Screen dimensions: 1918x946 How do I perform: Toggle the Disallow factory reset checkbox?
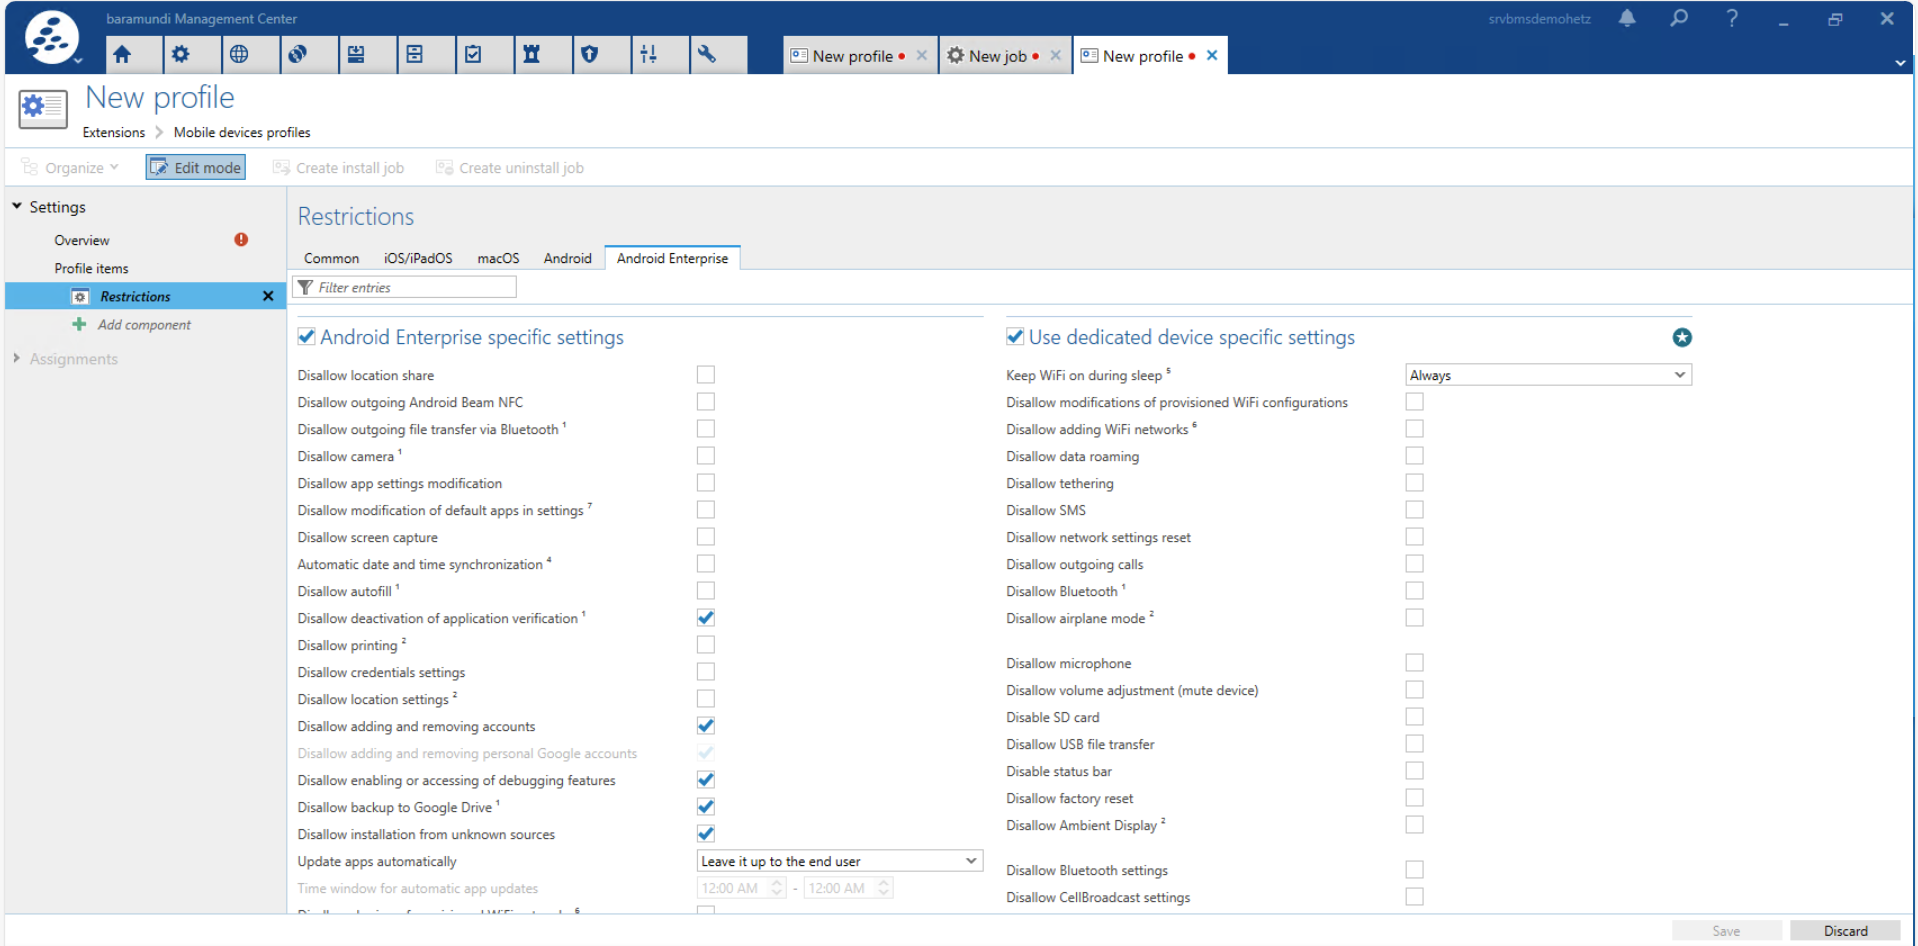pyautogui.click(x=1414, y=798)
